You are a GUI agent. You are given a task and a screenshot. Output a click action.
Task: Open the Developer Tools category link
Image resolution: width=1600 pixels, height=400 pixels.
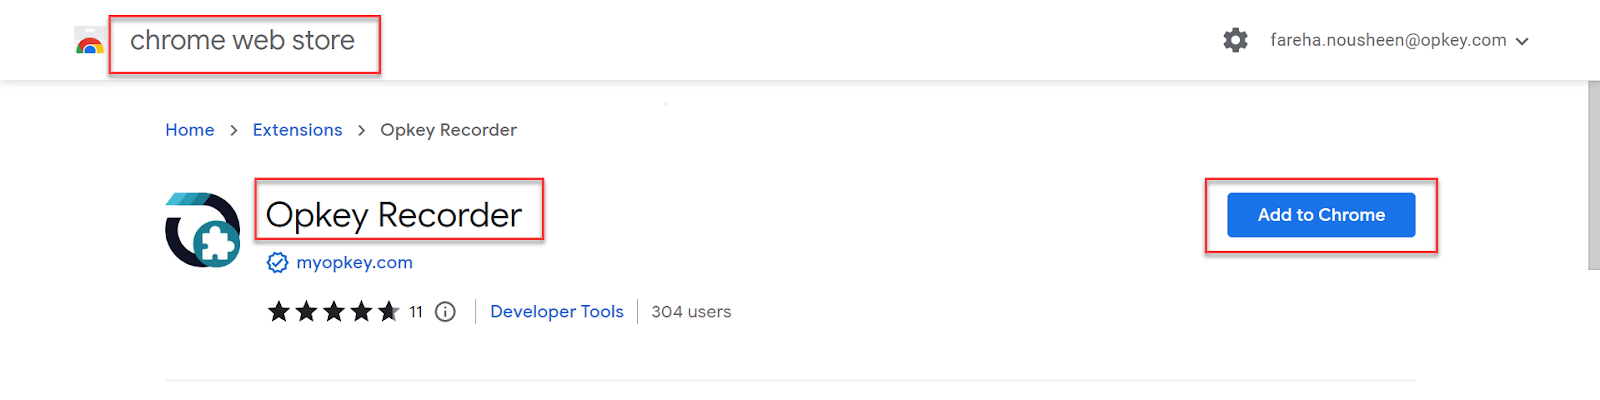click(557, 312)
